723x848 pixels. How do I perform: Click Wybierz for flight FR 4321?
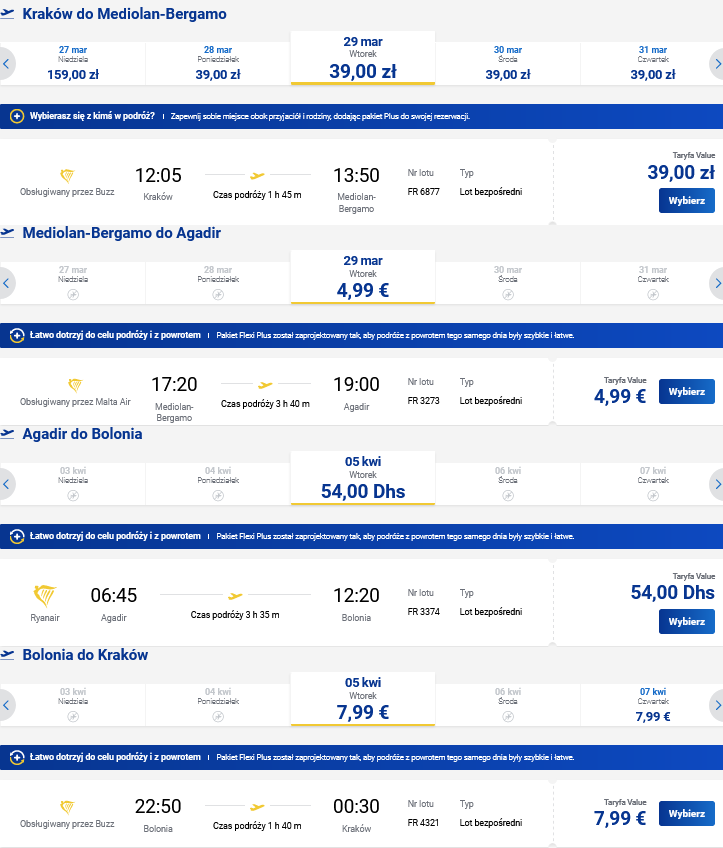(687, 813)
